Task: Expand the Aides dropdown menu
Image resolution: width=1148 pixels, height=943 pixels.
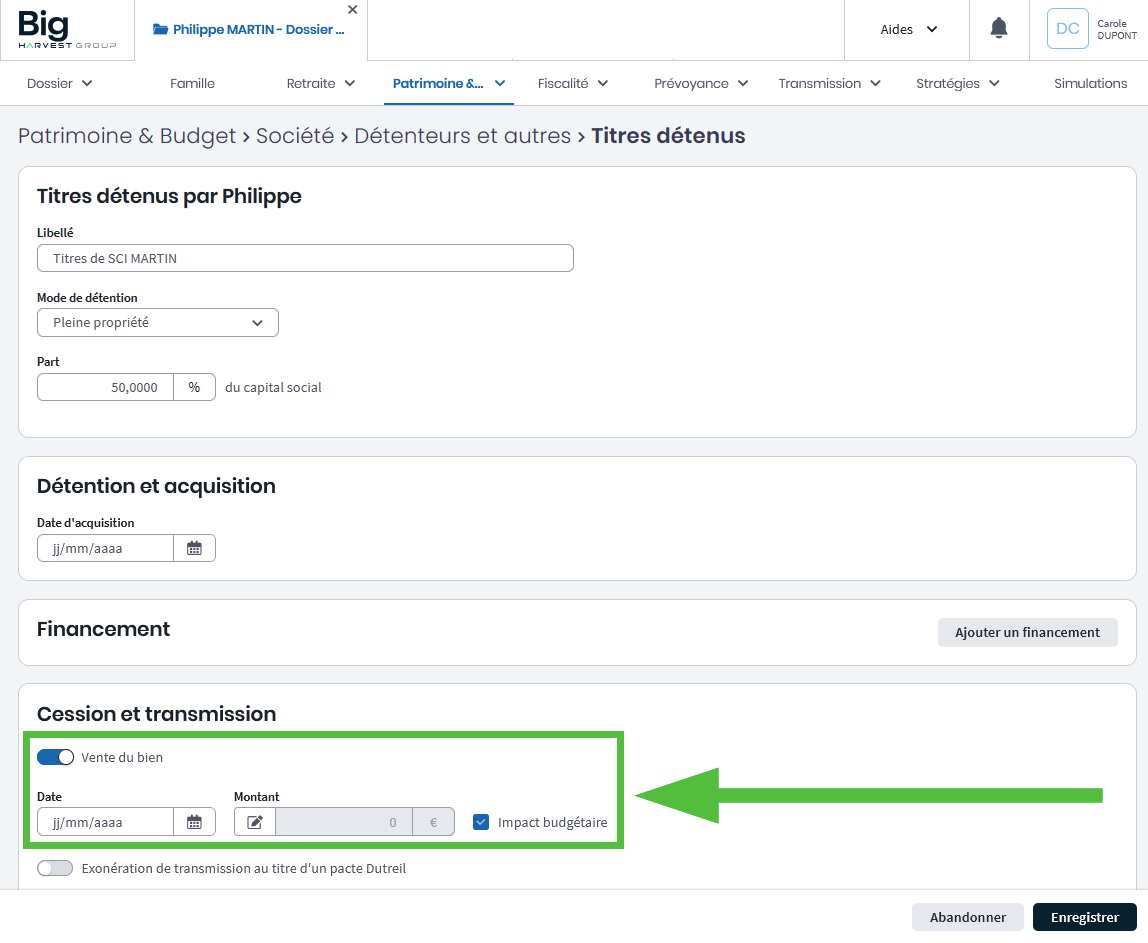Action: tap(908, 30)
